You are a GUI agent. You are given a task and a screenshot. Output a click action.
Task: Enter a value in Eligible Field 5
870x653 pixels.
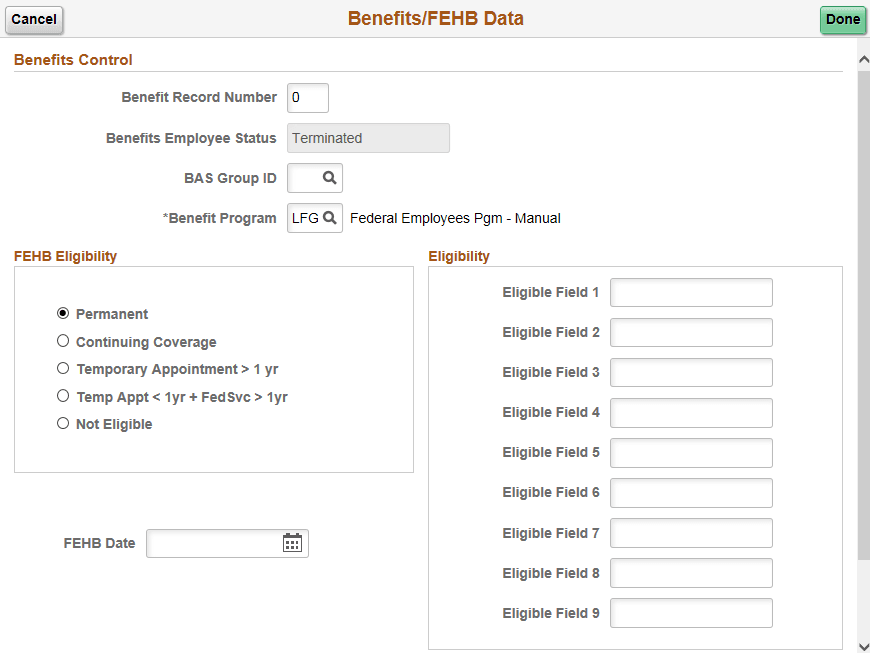(x=691, y=452)
